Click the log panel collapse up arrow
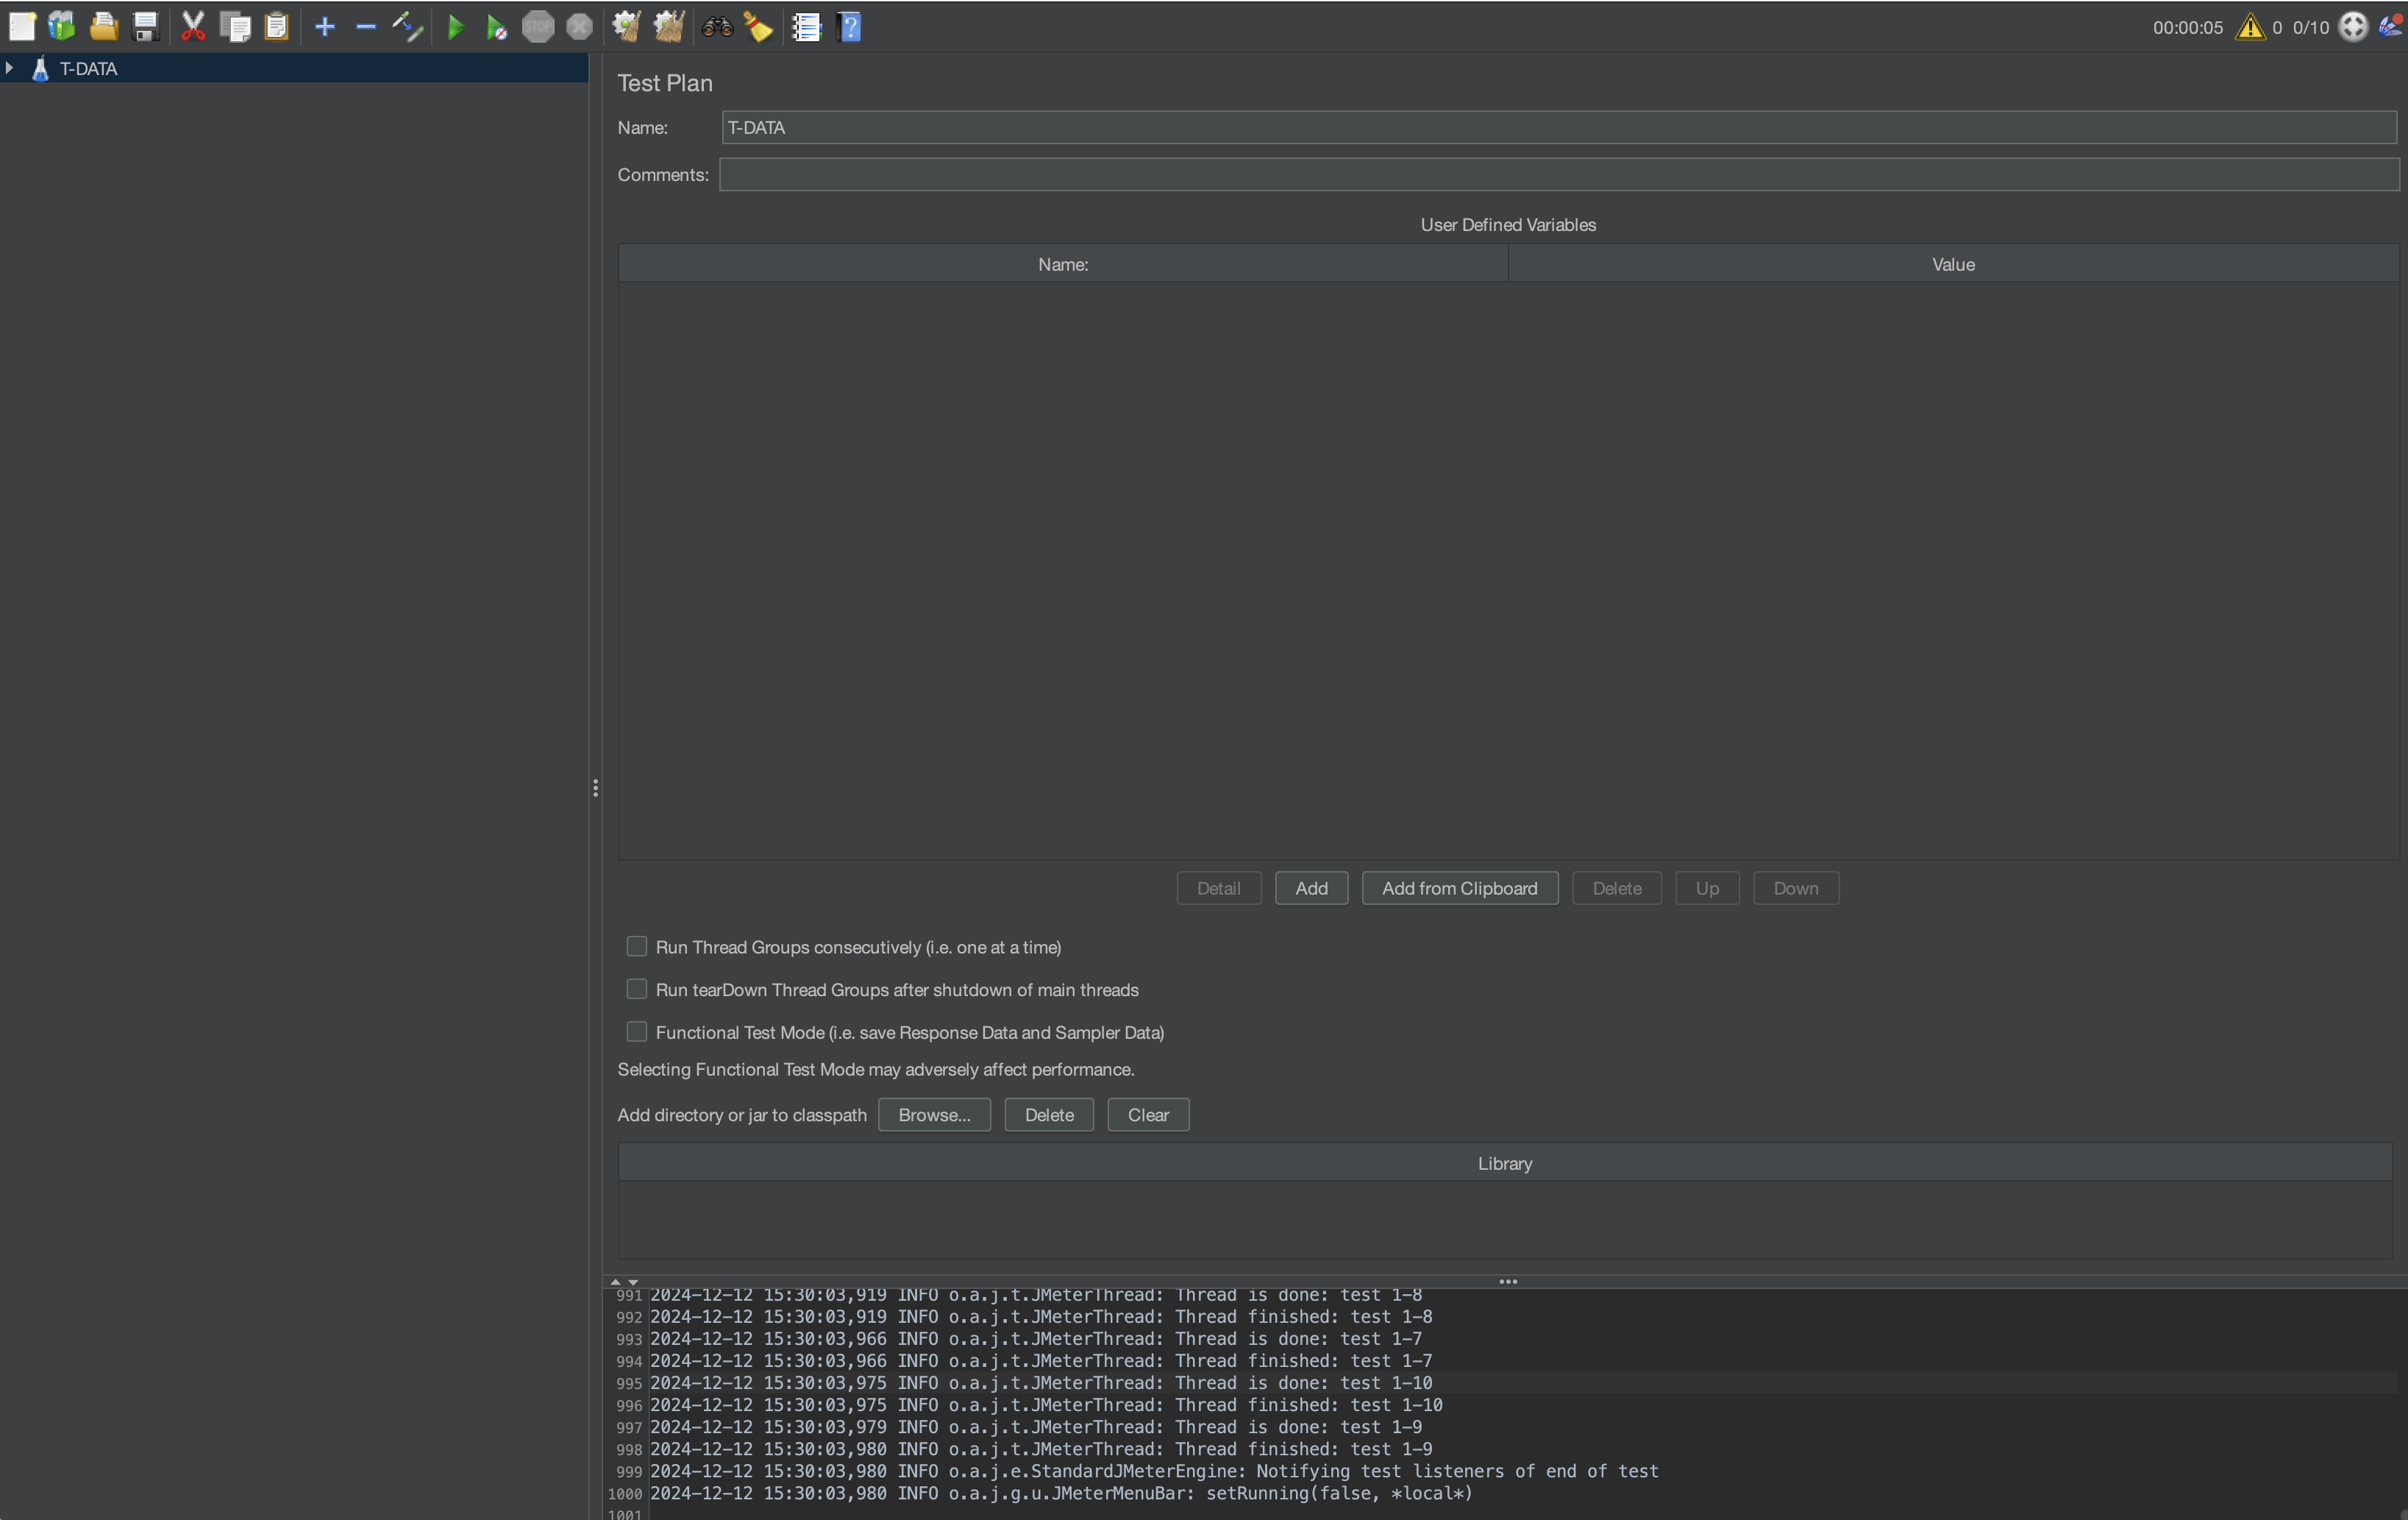 point(615,1281)
